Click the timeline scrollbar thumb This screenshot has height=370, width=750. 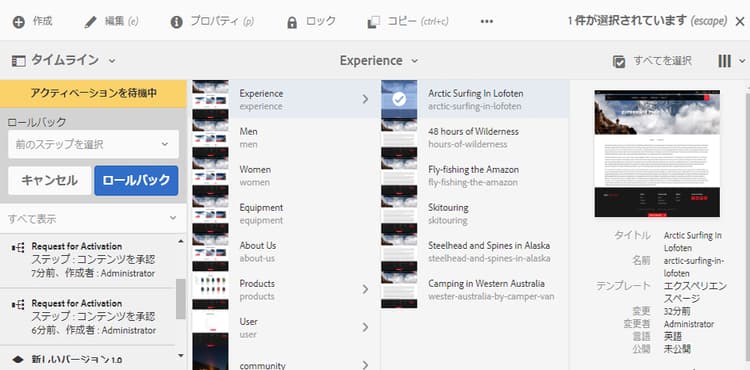180,299
